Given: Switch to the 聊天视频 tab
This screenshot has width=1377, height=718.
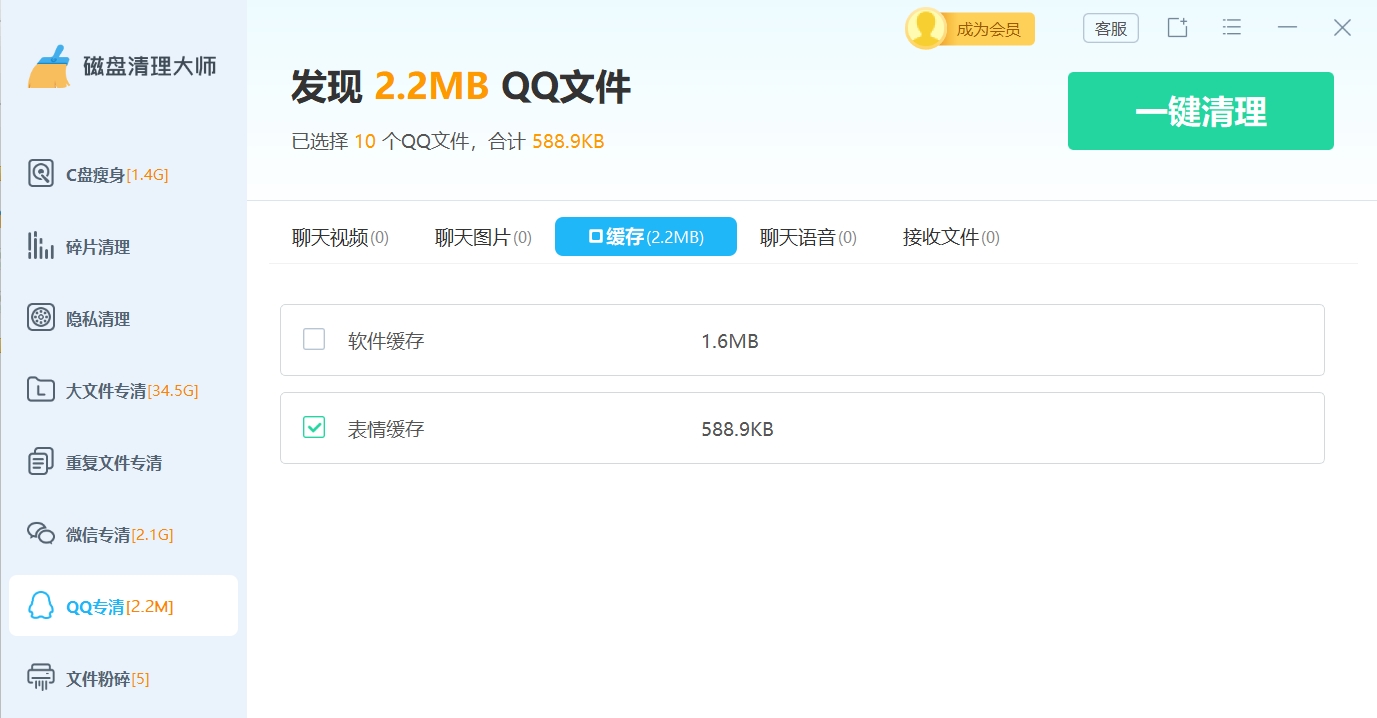Looking at the screenshot, I should click(340, 236).
